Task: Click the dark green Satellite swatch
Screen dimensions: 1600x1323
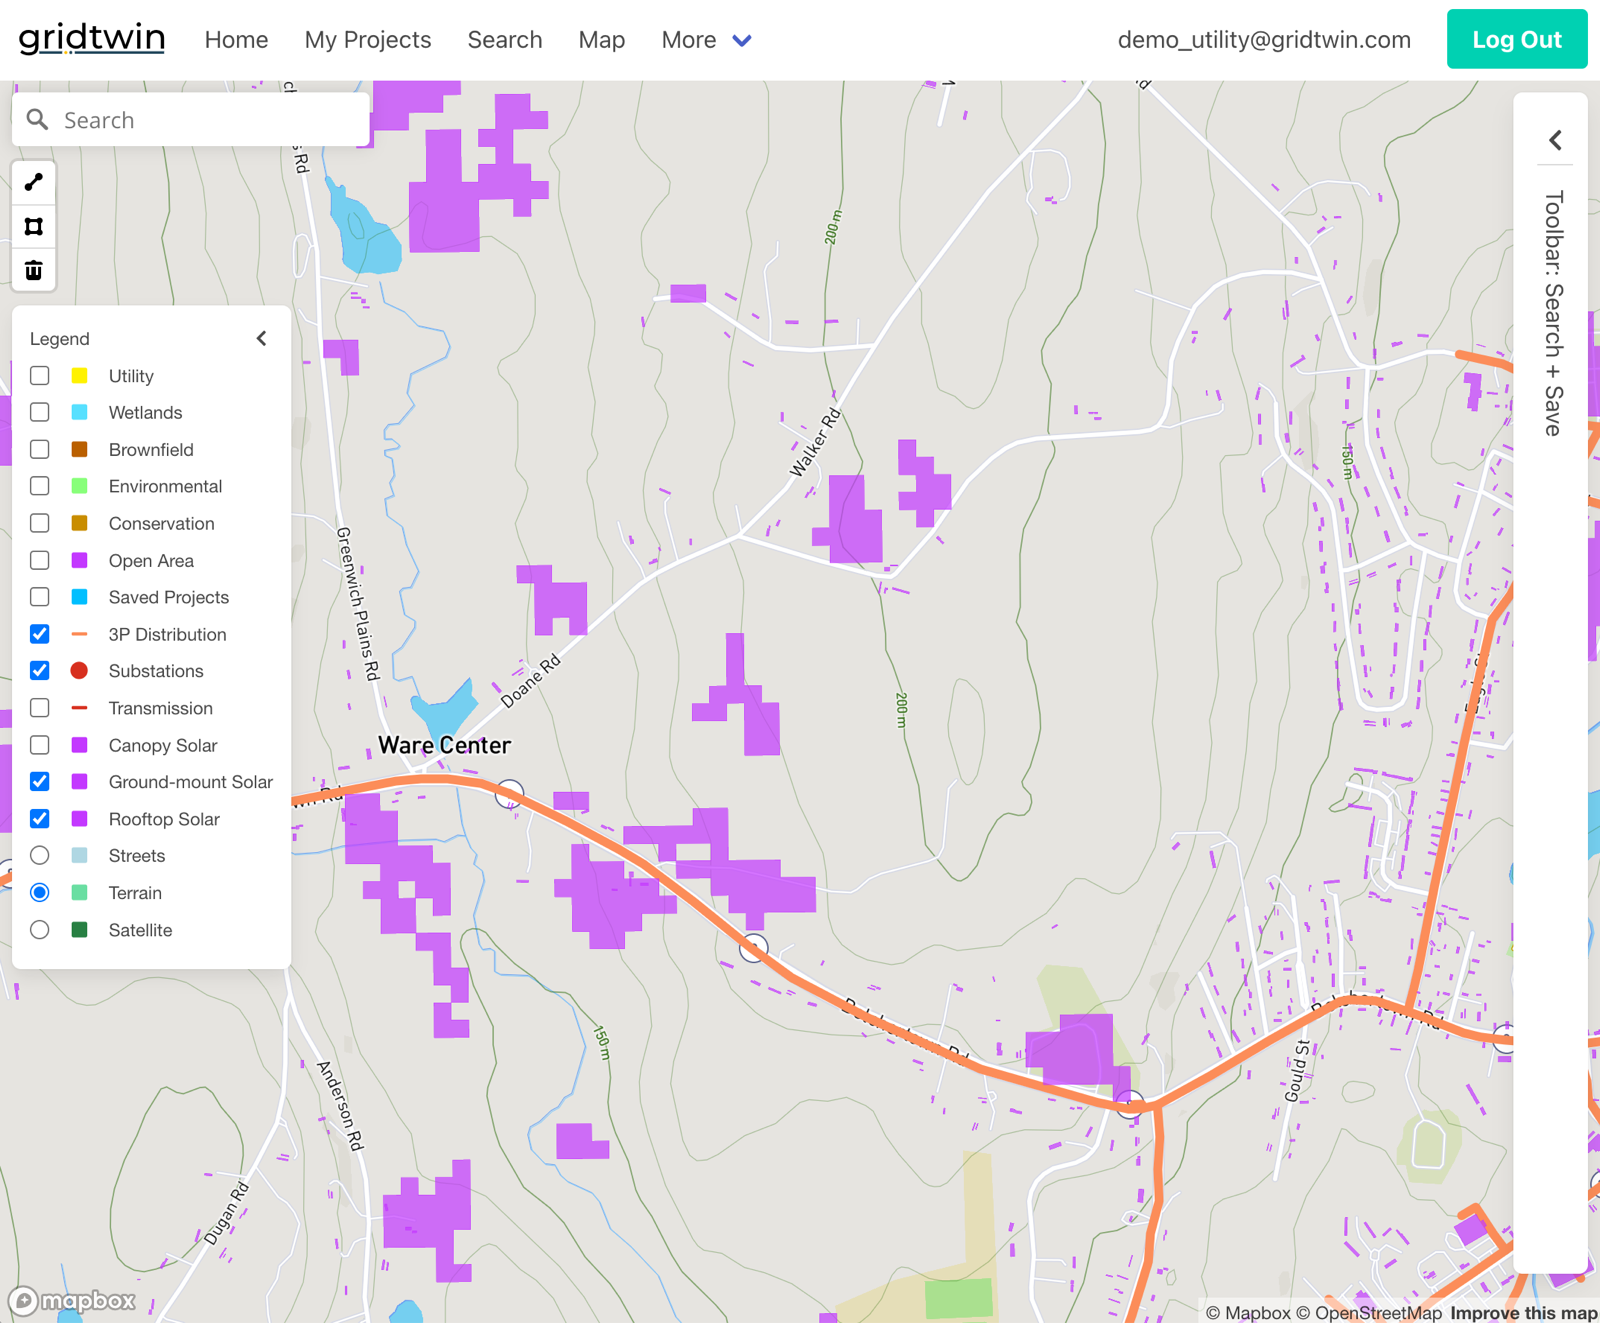Action: [80, 930]
